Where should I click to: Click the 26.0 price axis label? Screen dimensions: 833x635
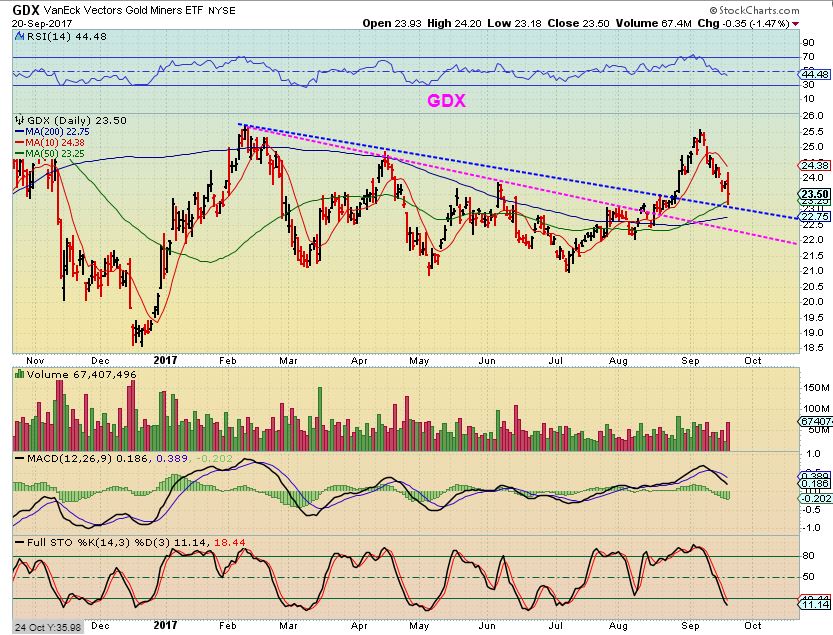coord(813,115)
